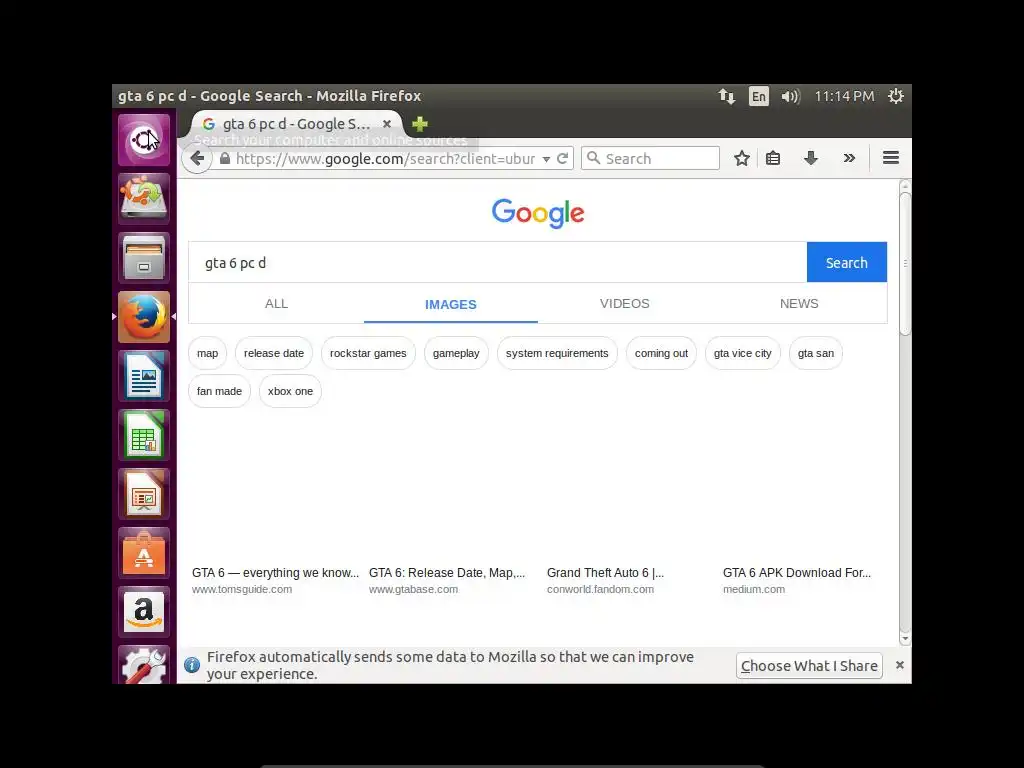The image size is (1024, 768).
Task: Click the page vertical scrollbar thumb
Action: point(904,263)
